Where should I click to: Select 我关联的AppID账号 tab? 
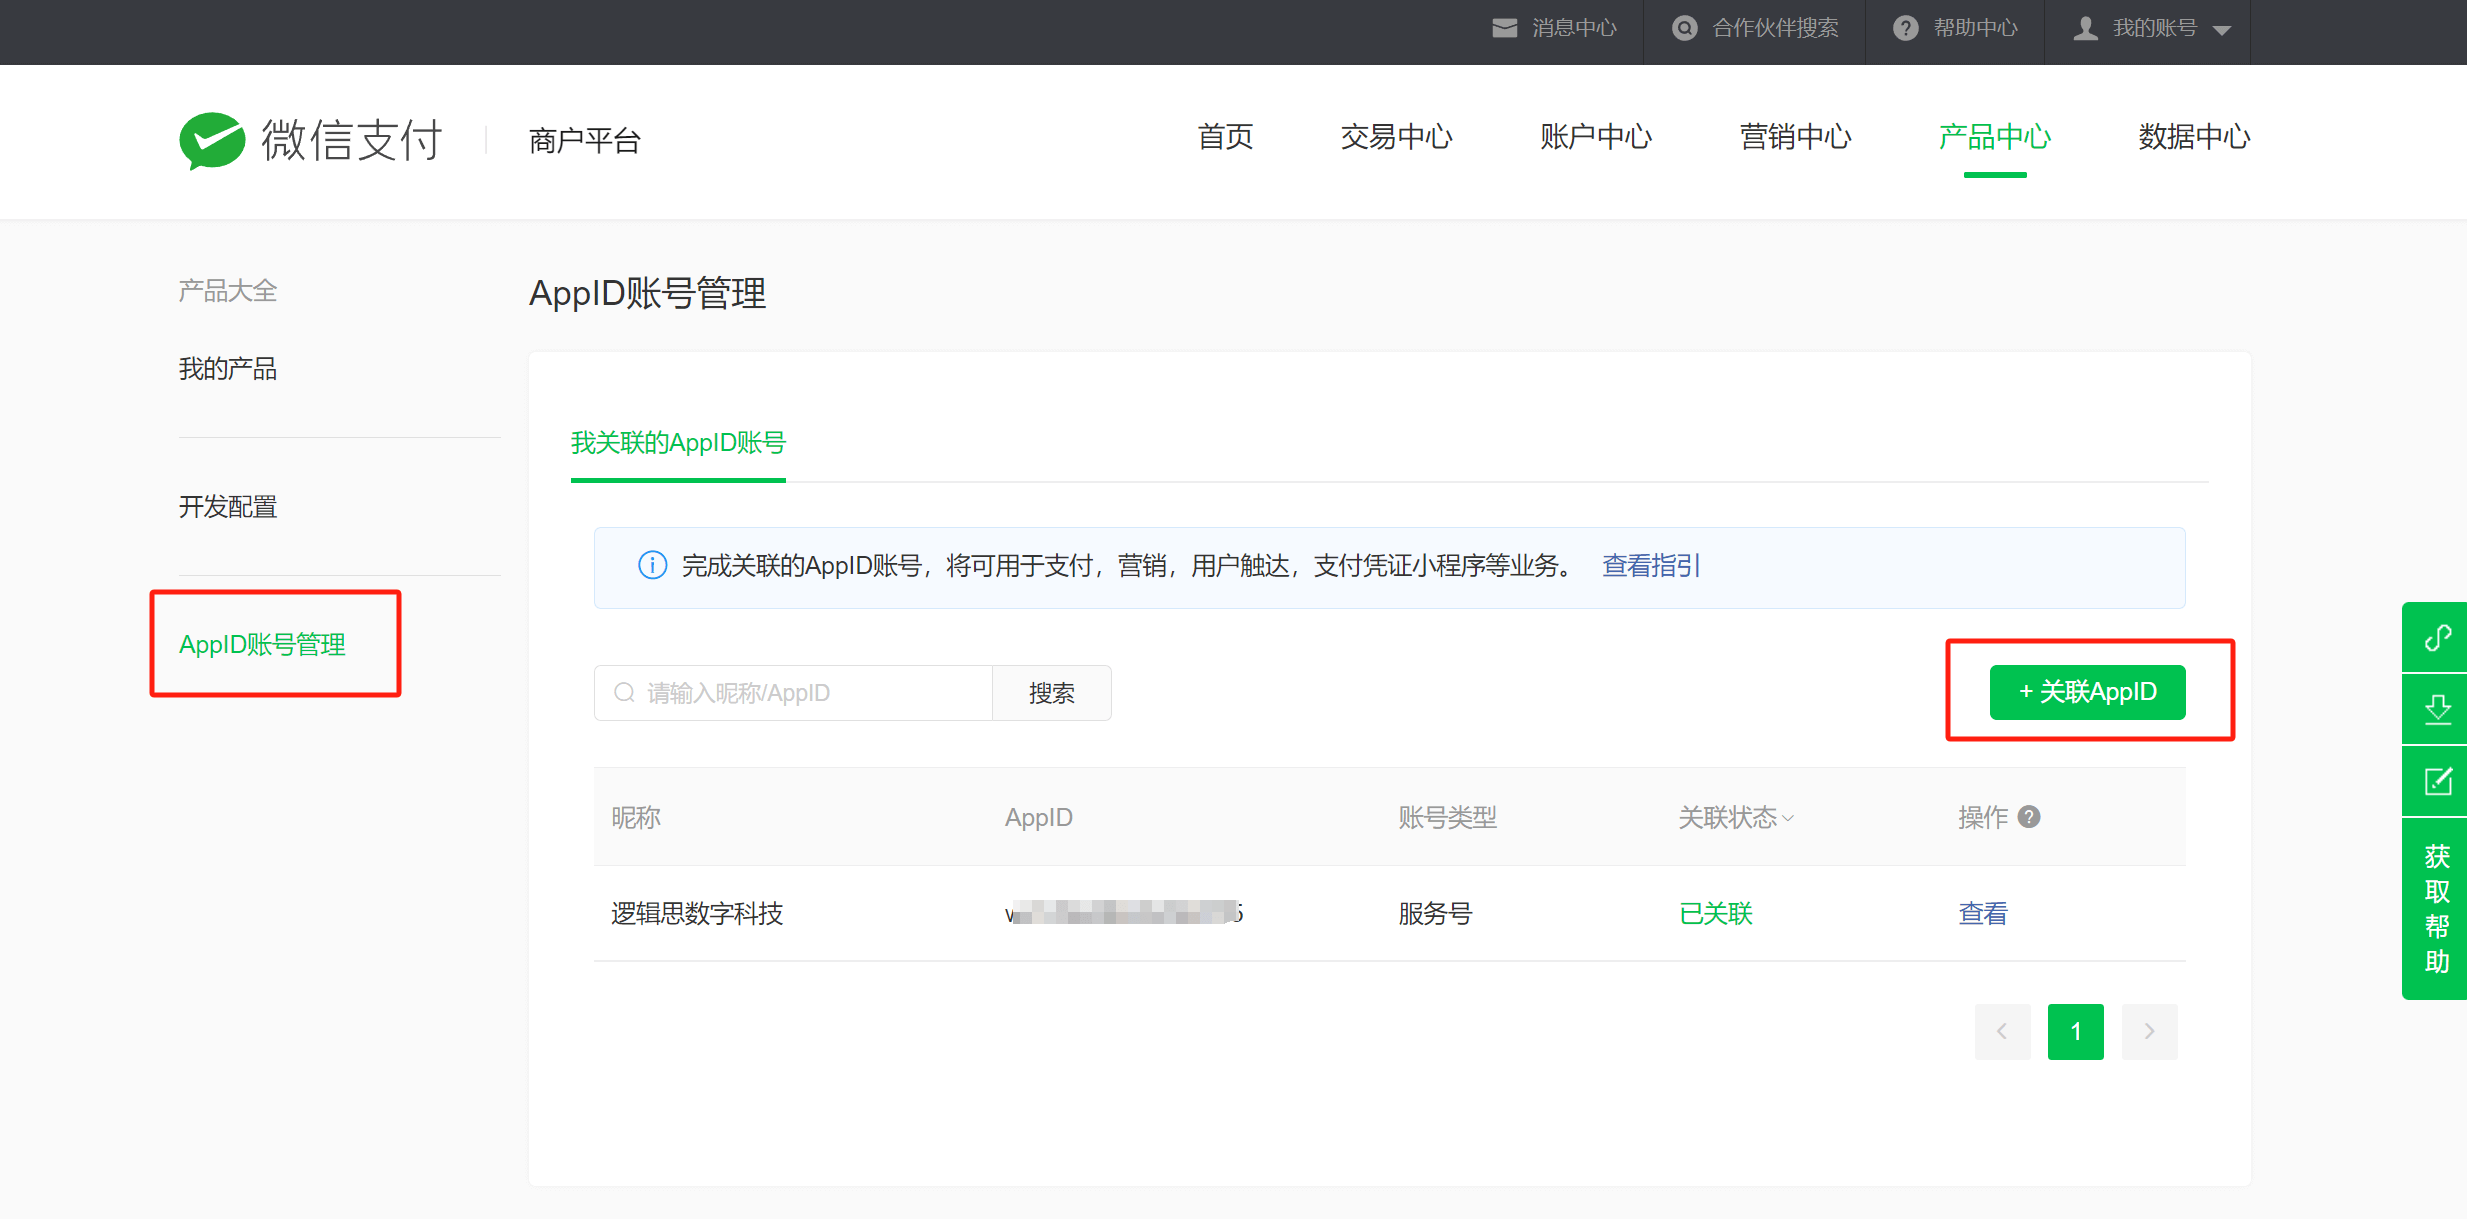point(678,442)
